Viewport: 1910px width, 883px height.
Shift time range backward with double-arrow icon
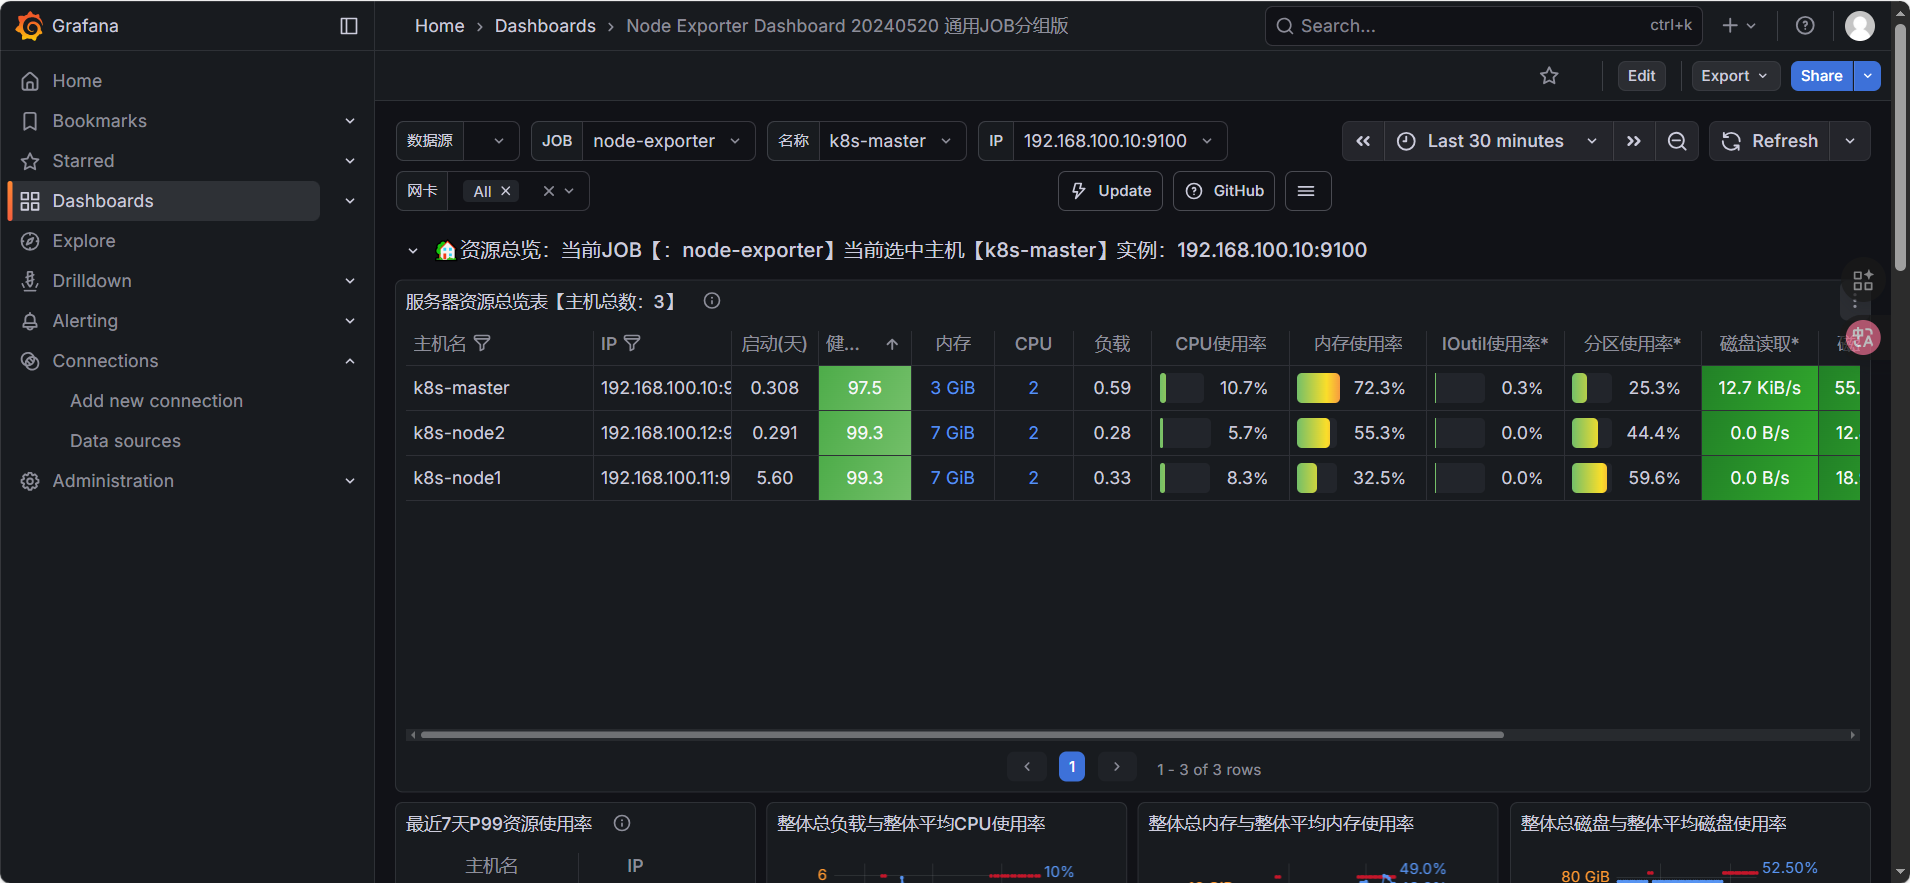(1363, 141)
